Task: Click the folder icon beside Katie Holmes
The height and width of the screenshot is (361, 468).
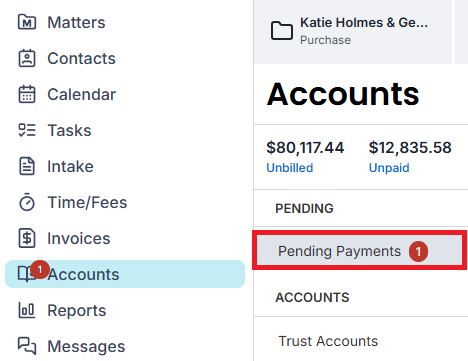Action: [282, 31]
